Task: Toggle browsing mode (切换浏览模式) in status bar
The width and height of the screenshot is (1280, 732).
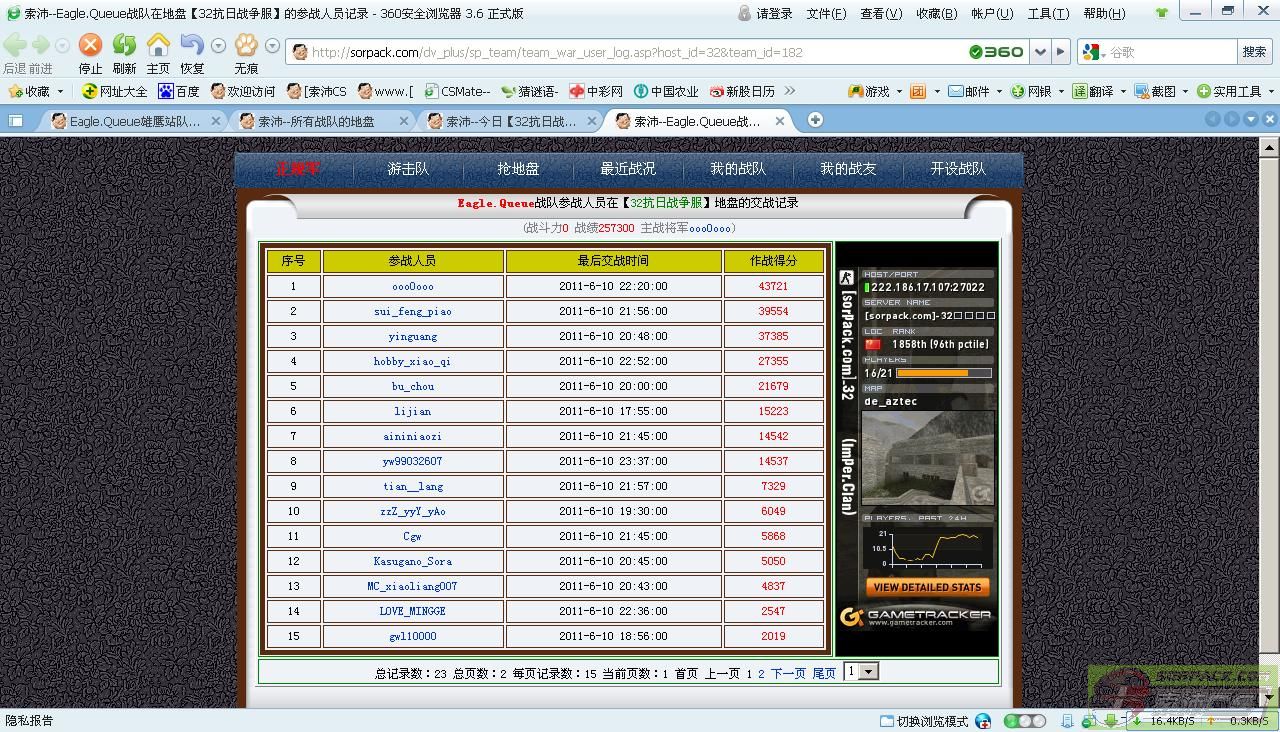Action: coord(924,721)
